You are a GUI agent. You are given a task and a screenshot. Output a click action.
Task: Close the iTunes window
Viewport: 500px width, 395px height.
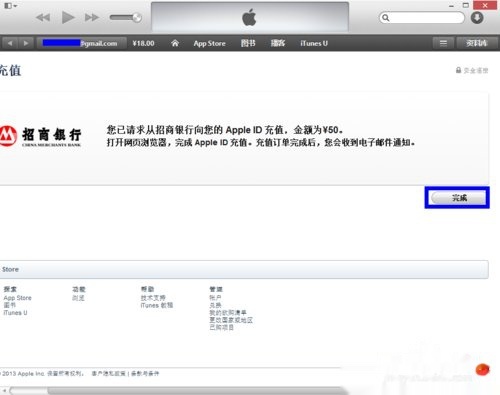click(x=485, y=5)
